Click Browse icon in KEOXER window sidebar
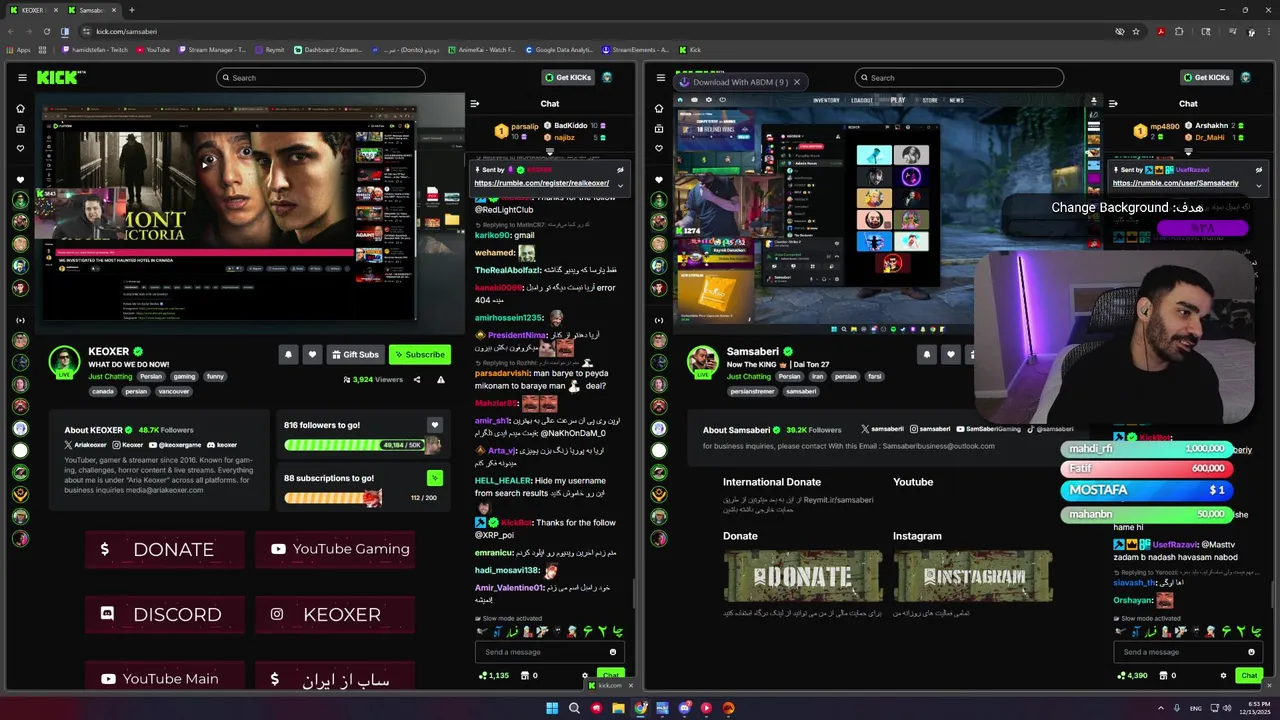This screenshot has width=1280, height=720. tap(20, 128)
